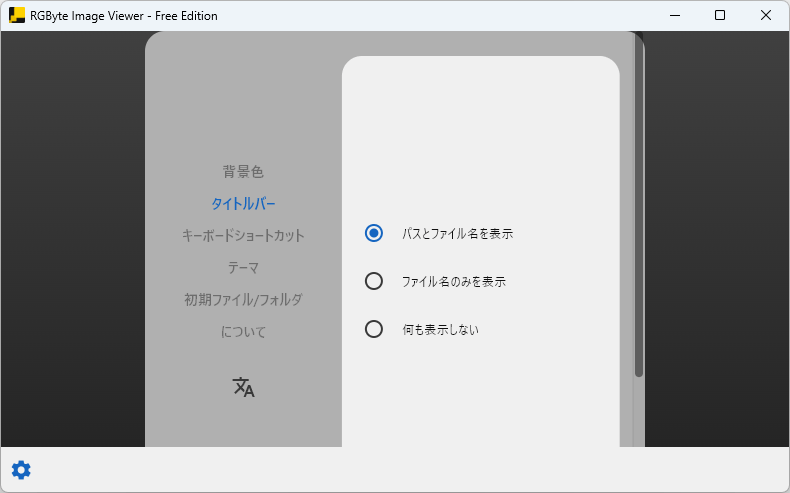The image size is (790, 493).
Task: Close the RGByte Image Viewer window
Action: click(x=766, y=16)
